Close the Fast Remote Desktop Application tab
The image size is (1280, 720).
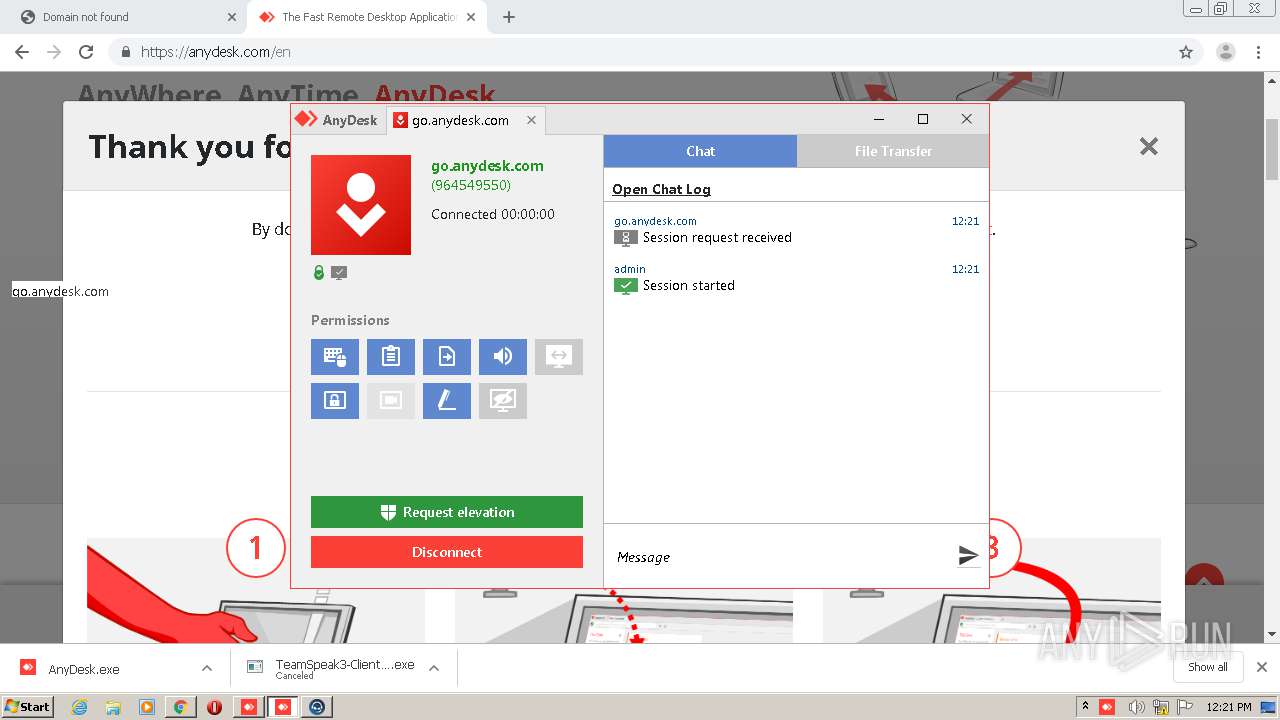coord(471,17)
